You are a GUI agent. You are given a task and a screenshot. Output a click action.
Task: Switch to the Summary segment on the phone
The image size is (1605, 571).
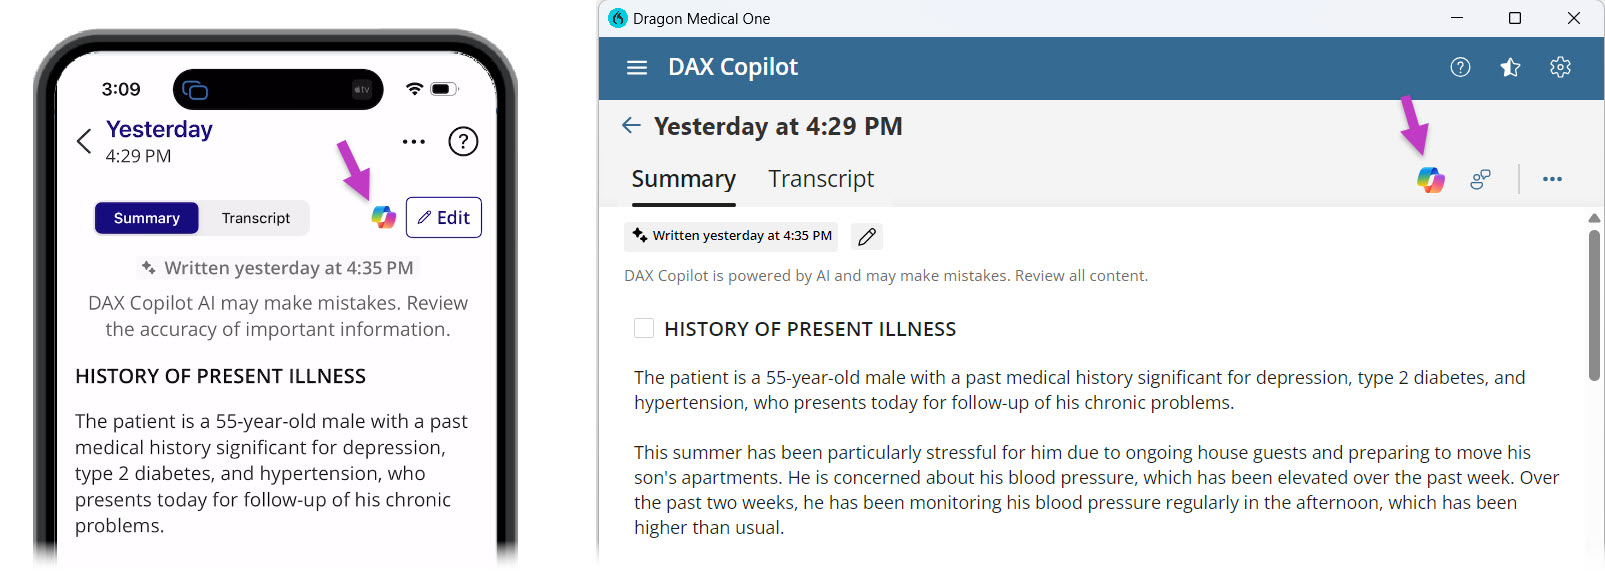(x=147, y=218)
